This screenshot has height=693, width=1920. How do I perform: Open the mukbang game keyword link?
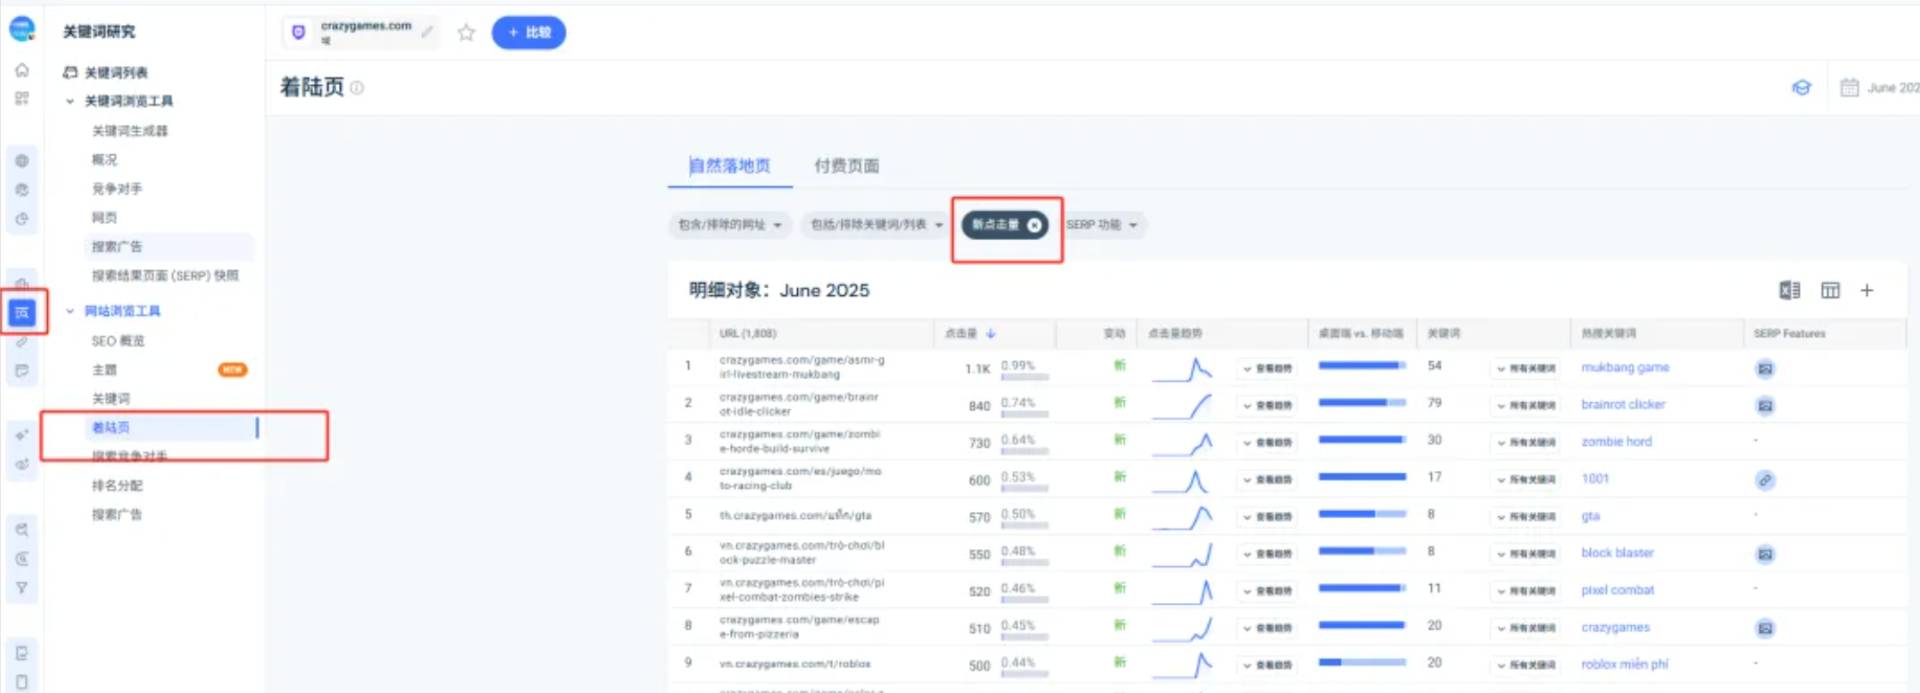click(1625, 368)
